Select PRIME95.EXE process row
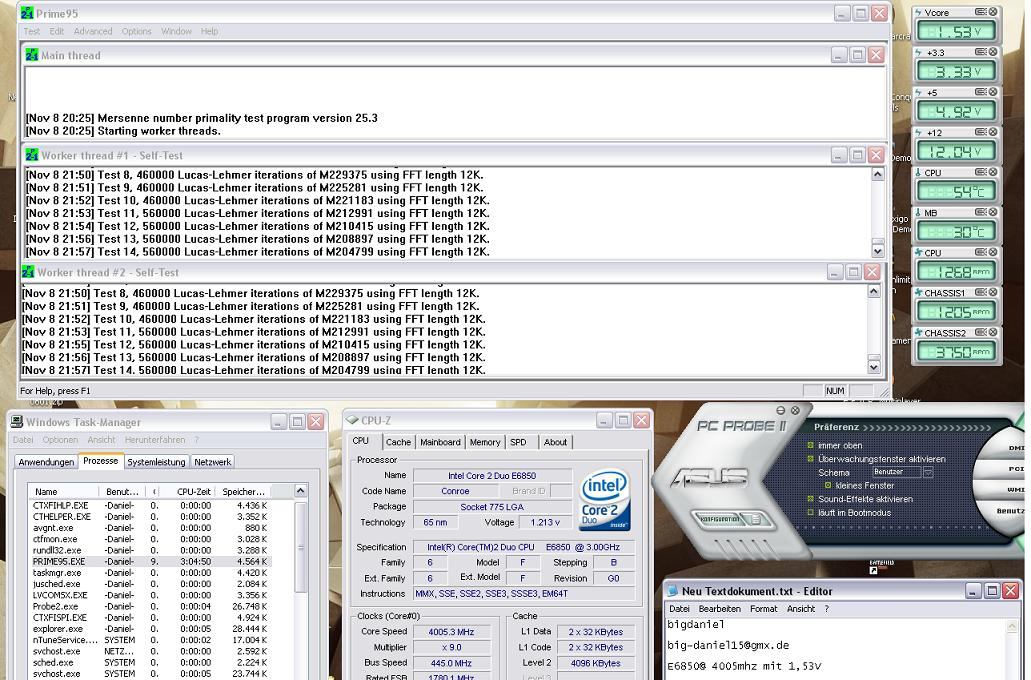The image size is (1031, 680). click(x=151, y=562)
